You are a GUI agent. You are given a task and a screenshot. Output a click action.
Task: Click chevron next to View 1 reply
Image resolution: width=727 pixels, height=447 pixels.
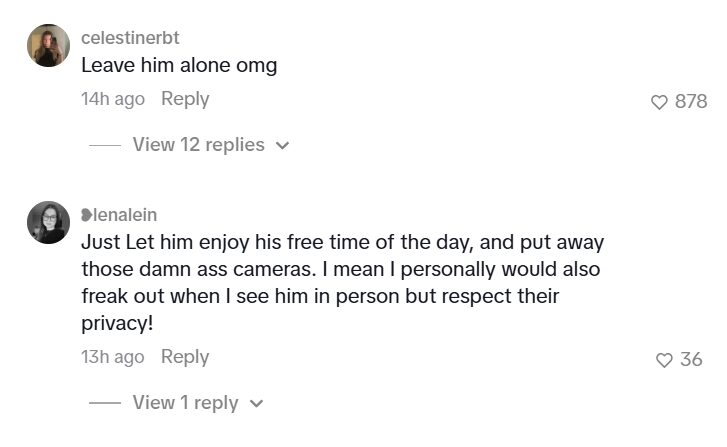[x=256, y=404]
